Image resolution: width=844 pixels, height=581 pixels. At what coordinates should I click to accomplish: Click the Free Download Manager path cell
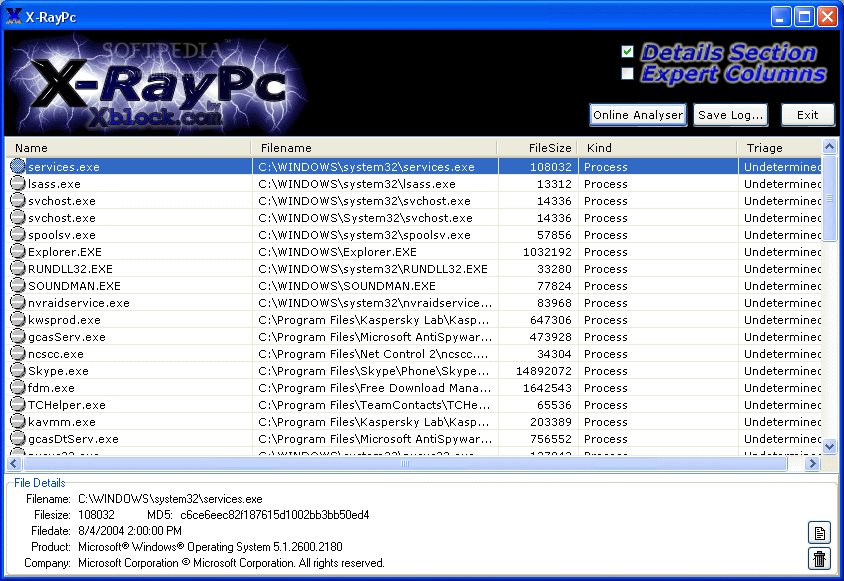[375, 388]
